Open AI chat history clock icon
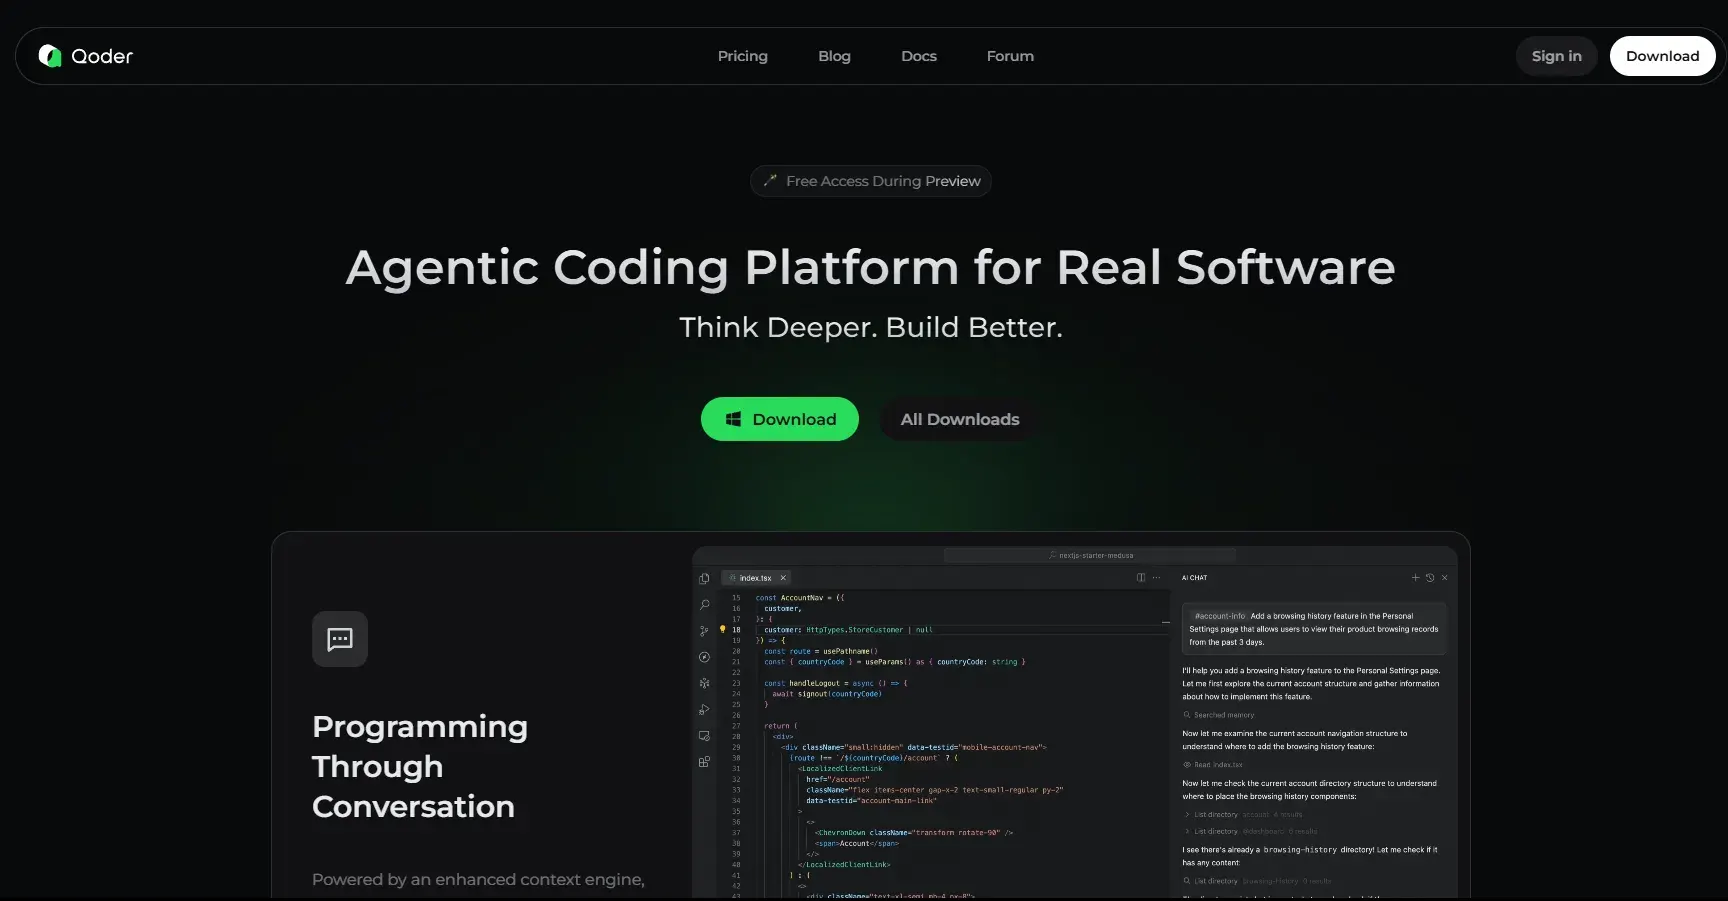Image resolution: width=1728 pixels, height=901 pixels. 1430,578
